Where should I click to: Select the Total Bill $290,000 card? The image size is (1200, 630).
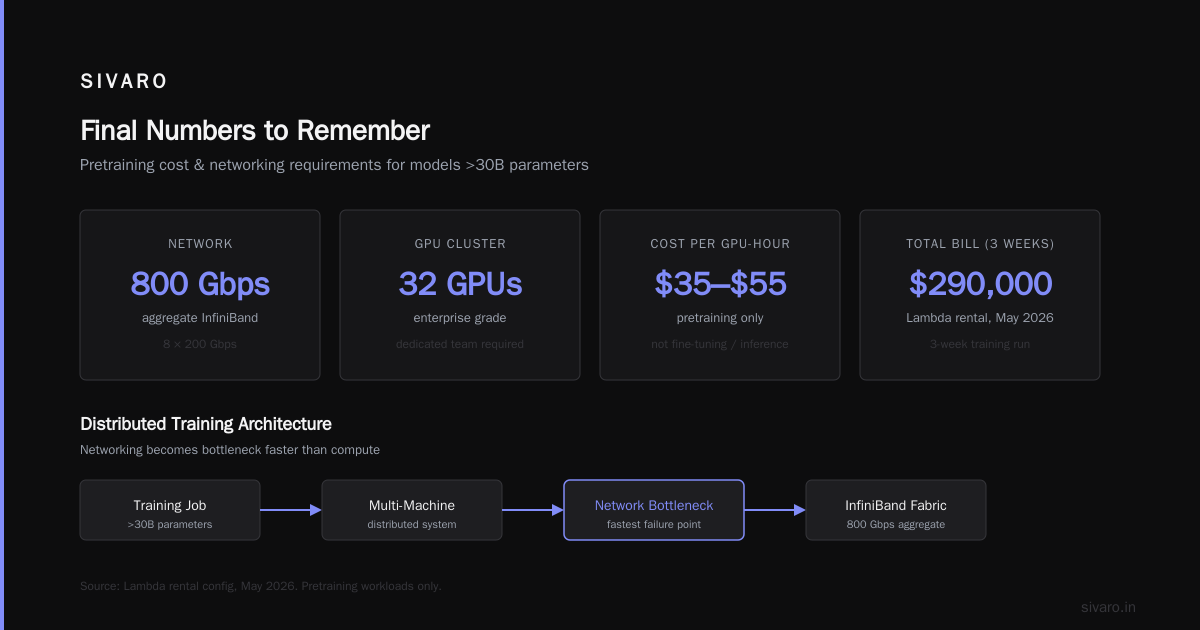980,295
